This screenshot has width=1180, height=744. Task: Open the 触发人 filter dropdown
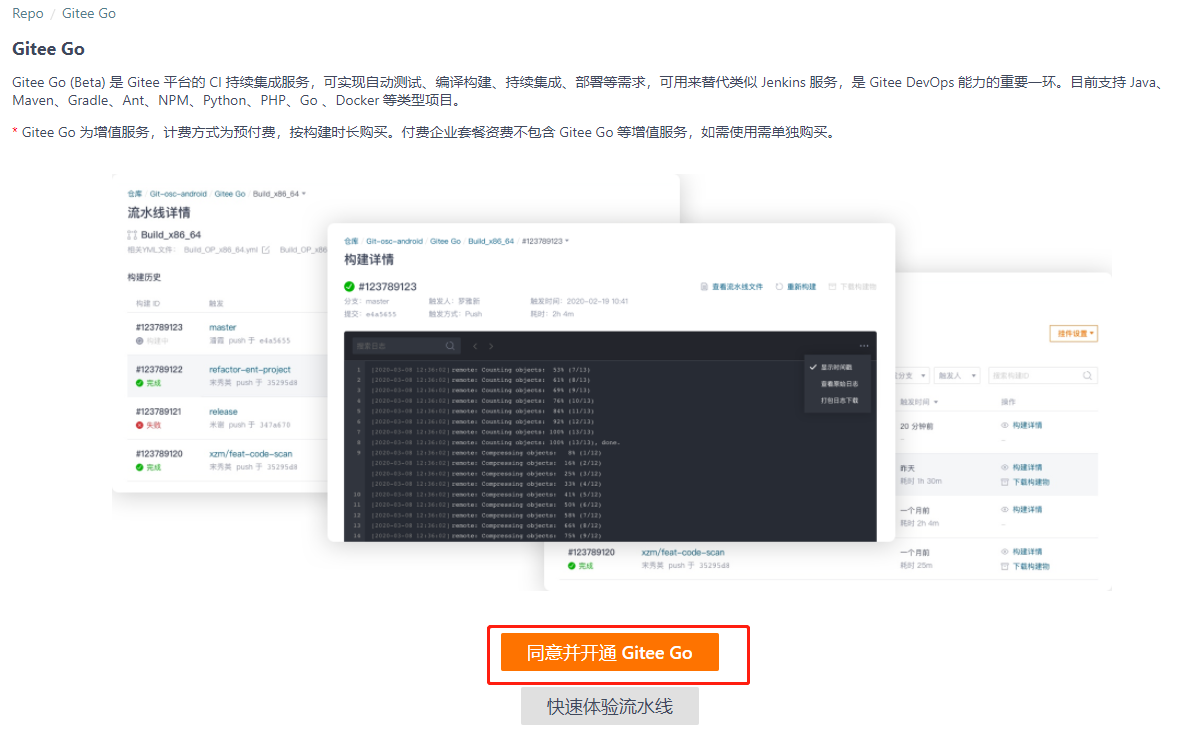click(956, 374)
